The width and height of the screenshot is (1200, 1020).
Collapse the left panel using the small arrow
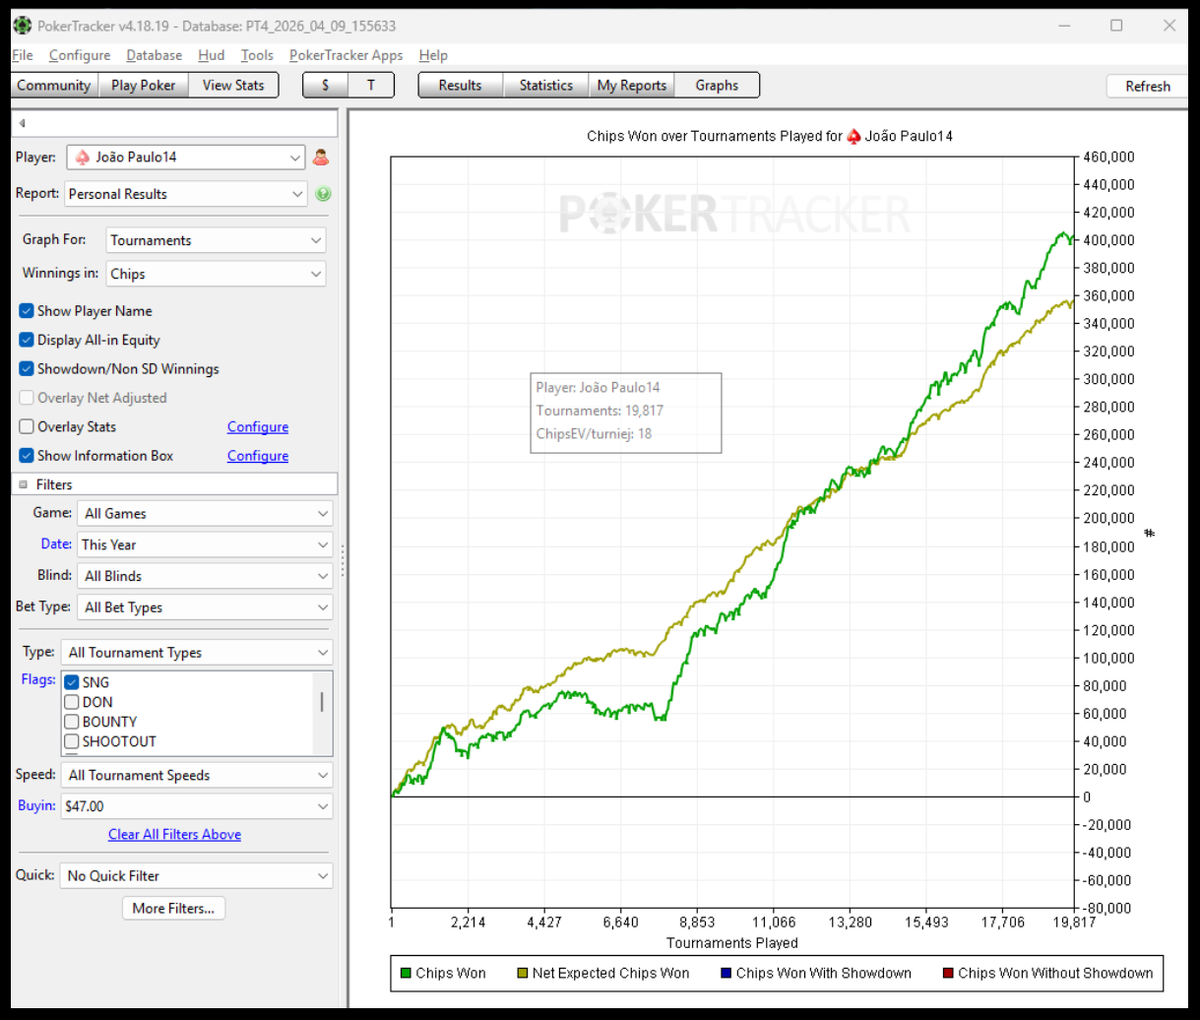(x=22, y=123)
